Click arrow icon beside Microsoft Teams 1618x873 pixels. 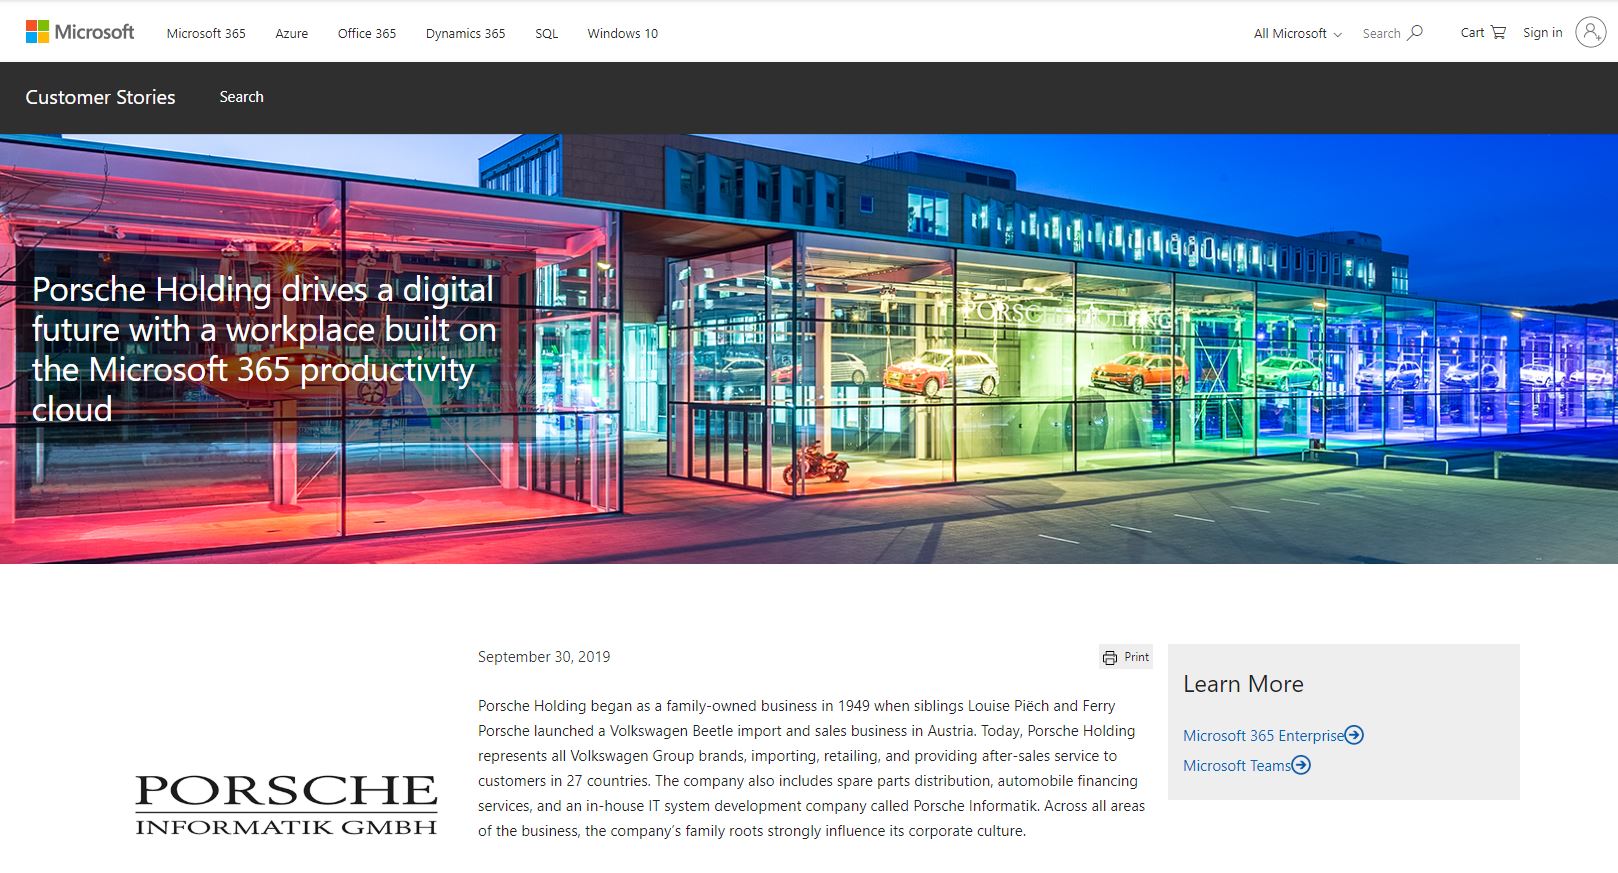pos(1300,765)
